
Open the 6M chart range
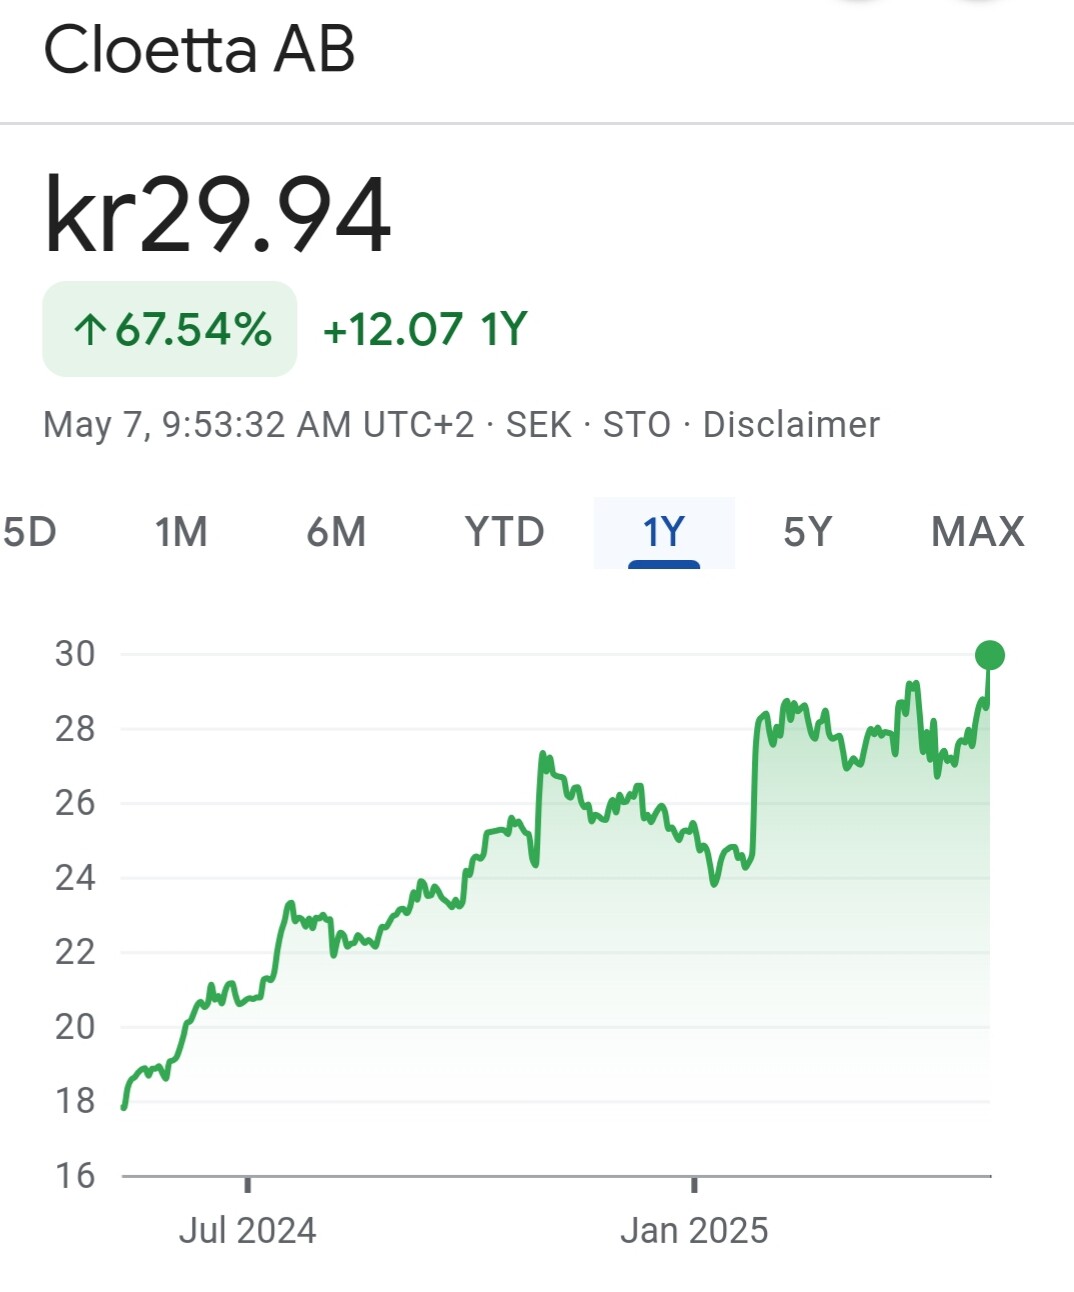click(x=336, y=532)
